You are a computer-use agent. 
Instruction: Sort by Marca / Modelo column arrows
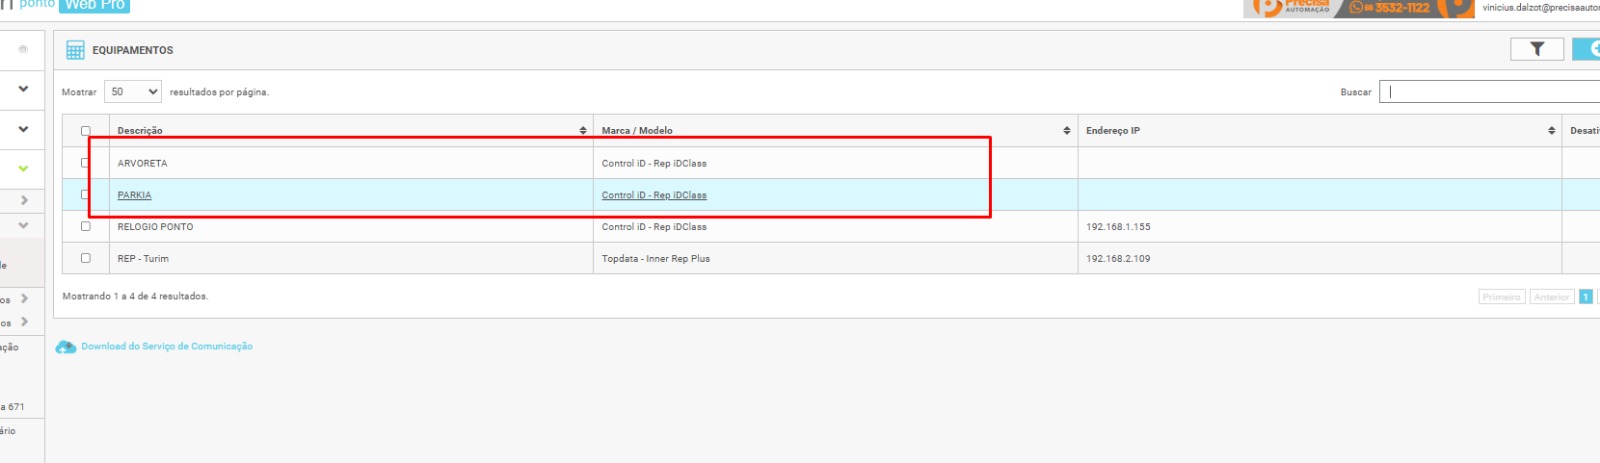coord(1067,131)
